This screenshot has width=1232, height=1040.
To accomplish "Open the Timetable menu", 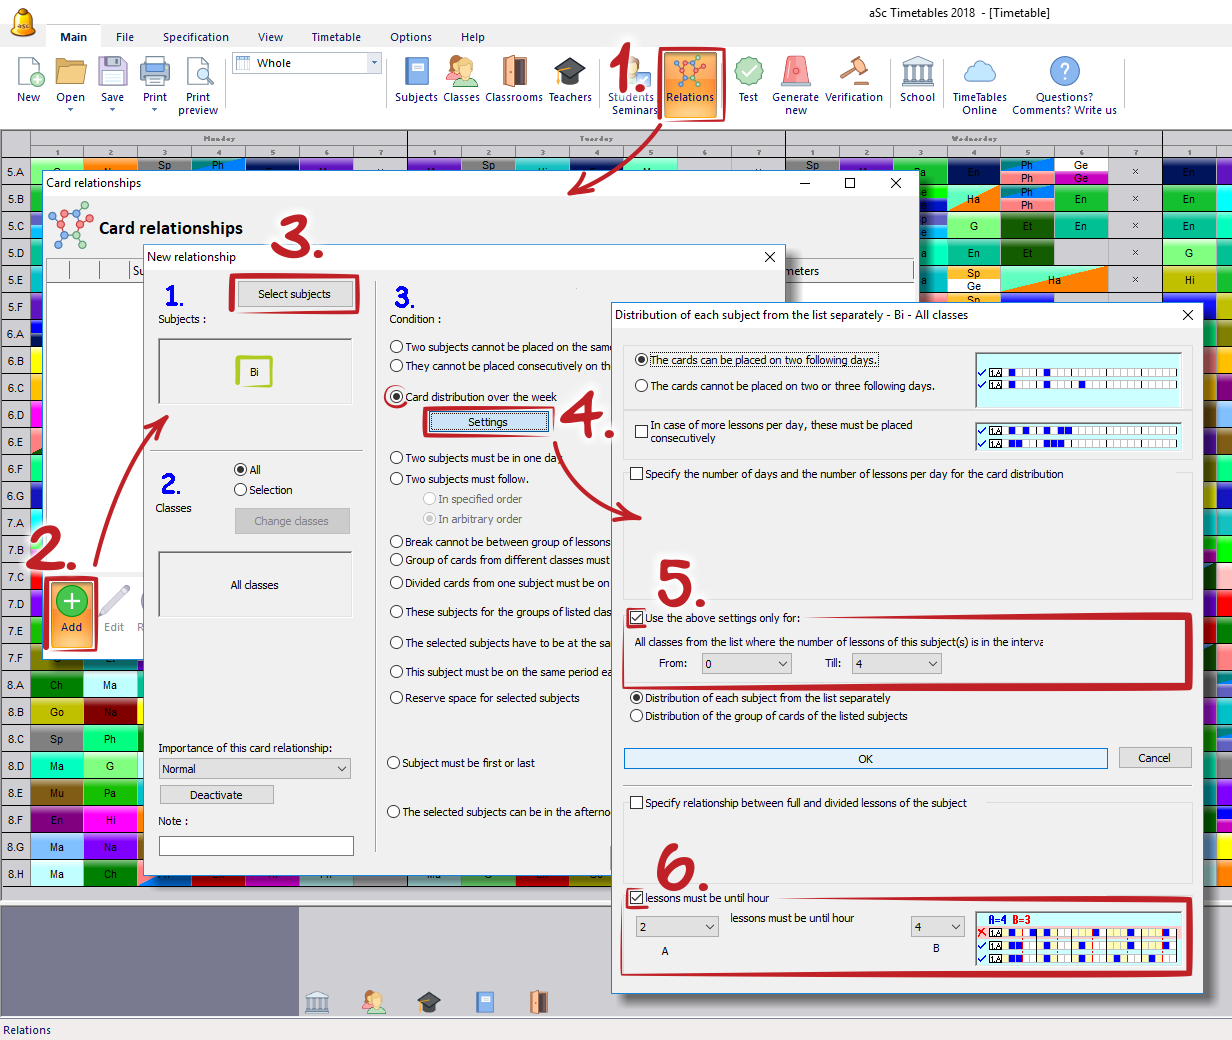I will 336,37.
